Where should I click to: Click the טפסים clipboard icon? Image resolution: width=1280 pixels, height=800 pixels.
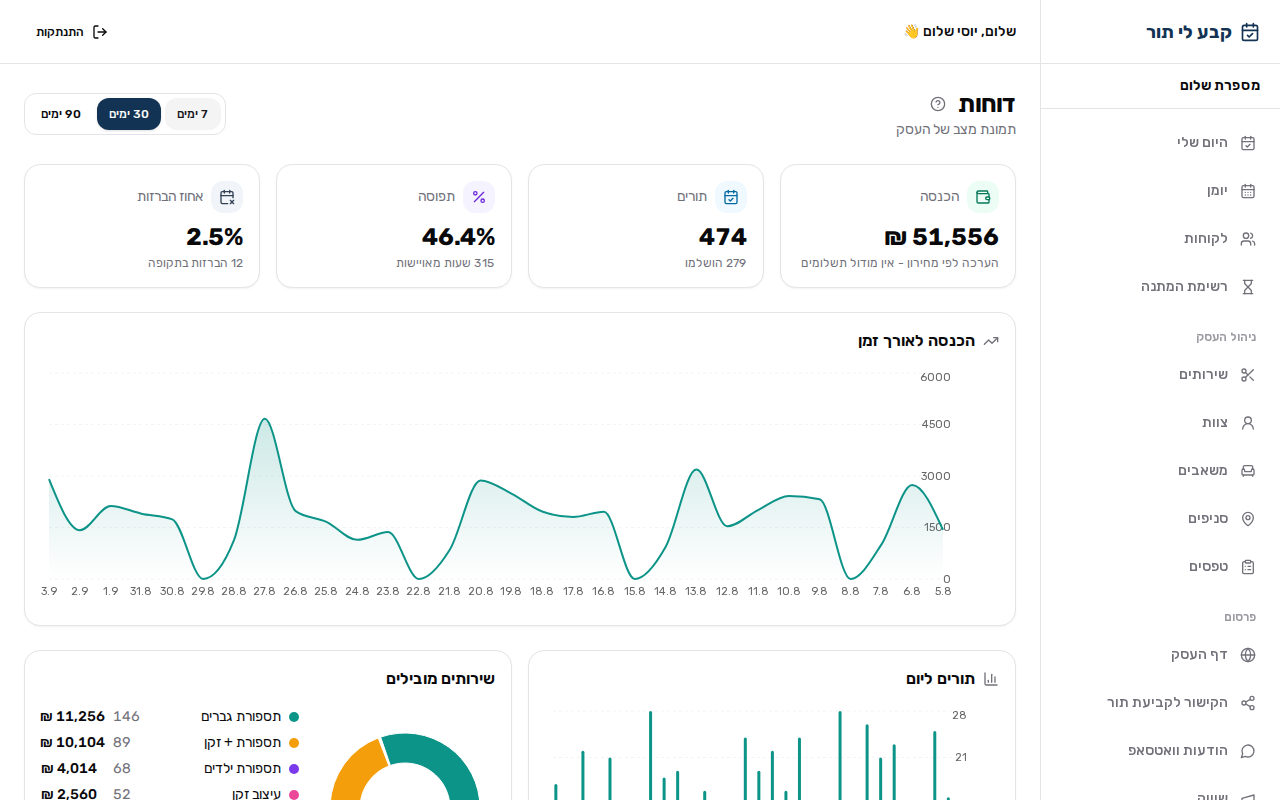click(x=1248, y=567)
